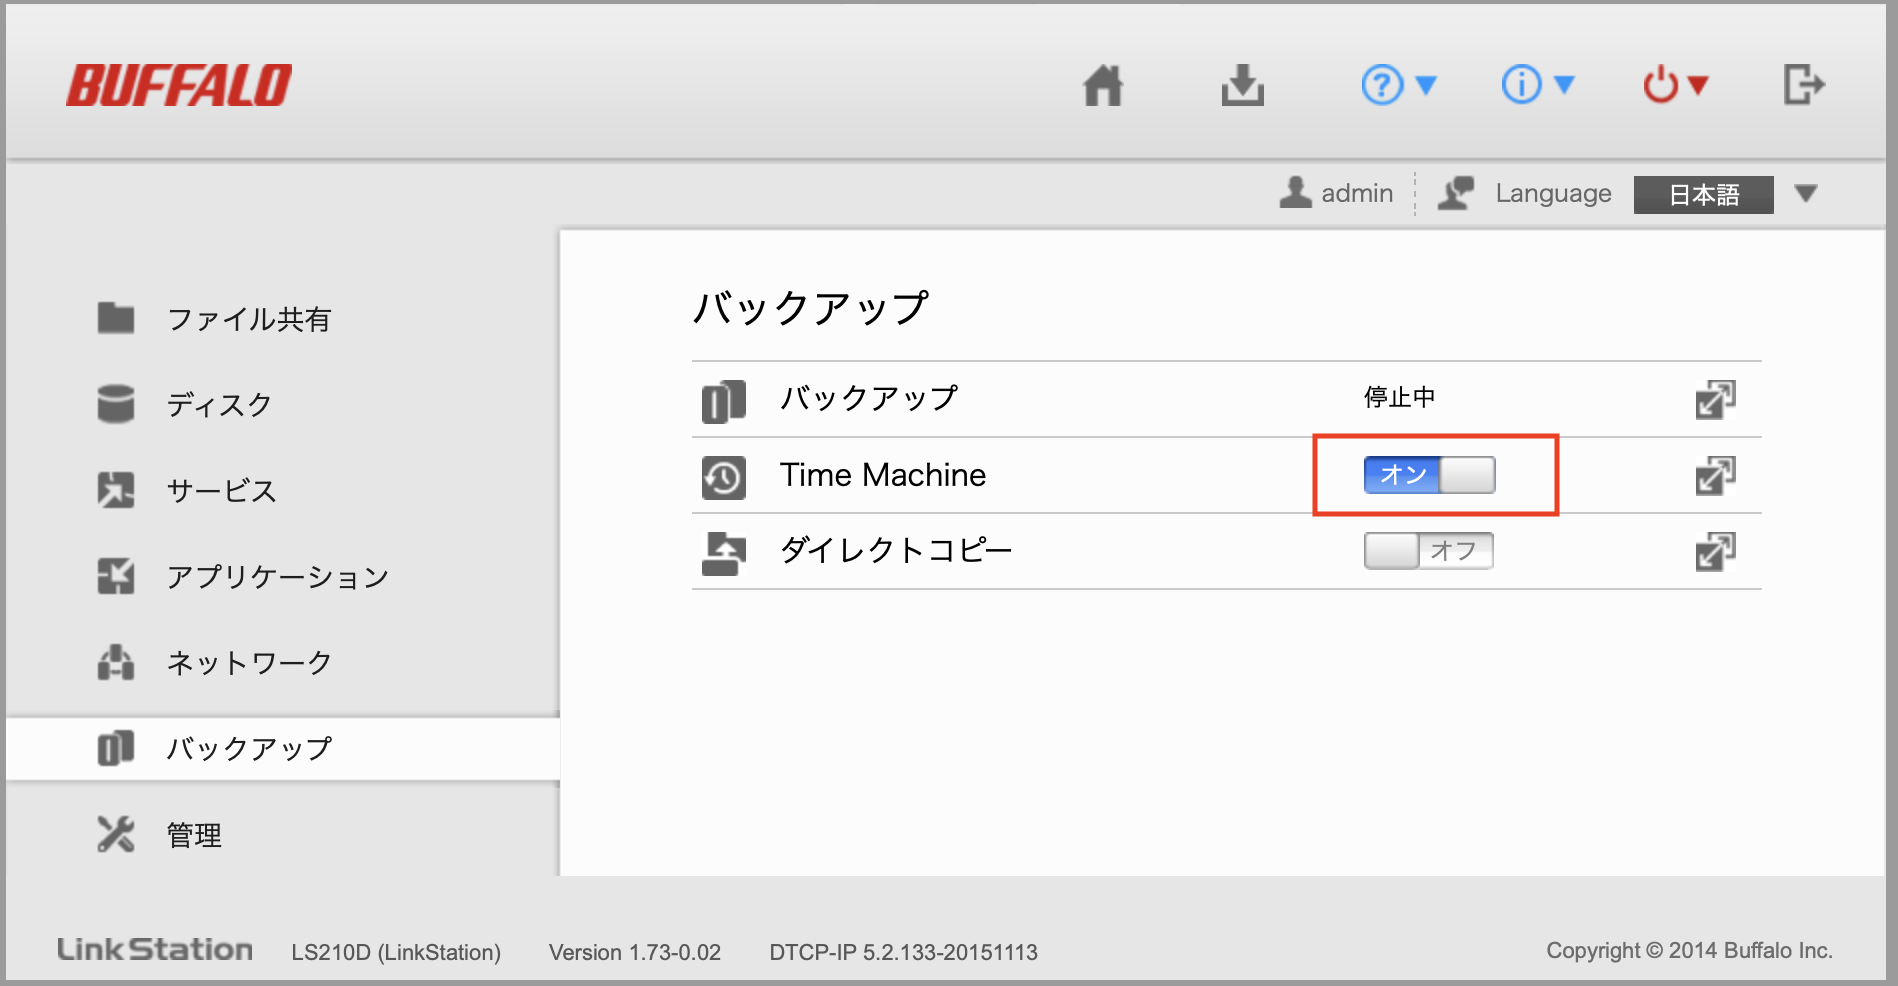This screenshot has width=1898, height=986.
Task: Expand the help question-mark dropdown
Action: click(1398, 86)
